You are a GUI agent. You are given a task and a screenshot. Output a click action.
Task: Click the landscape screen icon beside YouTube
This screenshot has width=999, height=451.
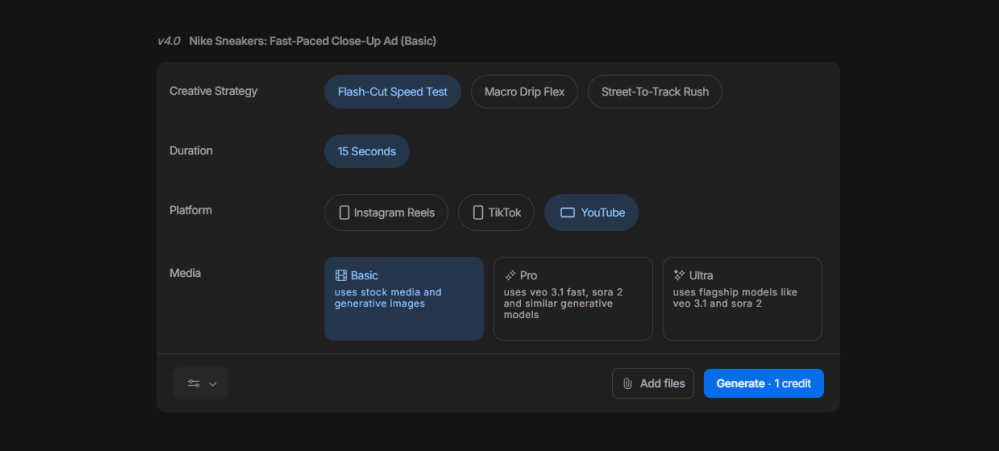[567, 213]
